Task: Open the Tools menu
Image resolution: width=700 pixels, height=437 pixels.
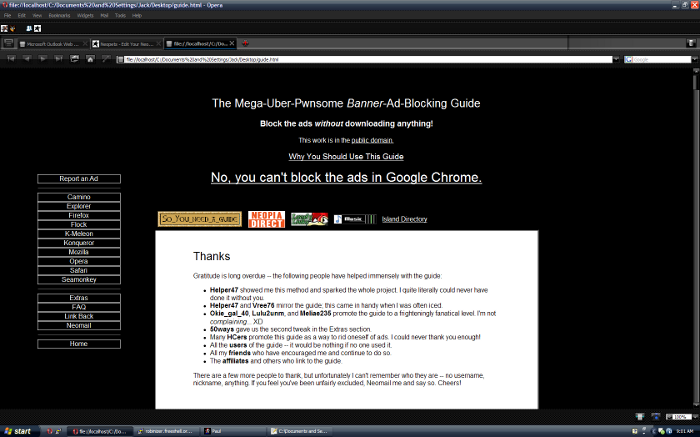Action: click(120, 16)
